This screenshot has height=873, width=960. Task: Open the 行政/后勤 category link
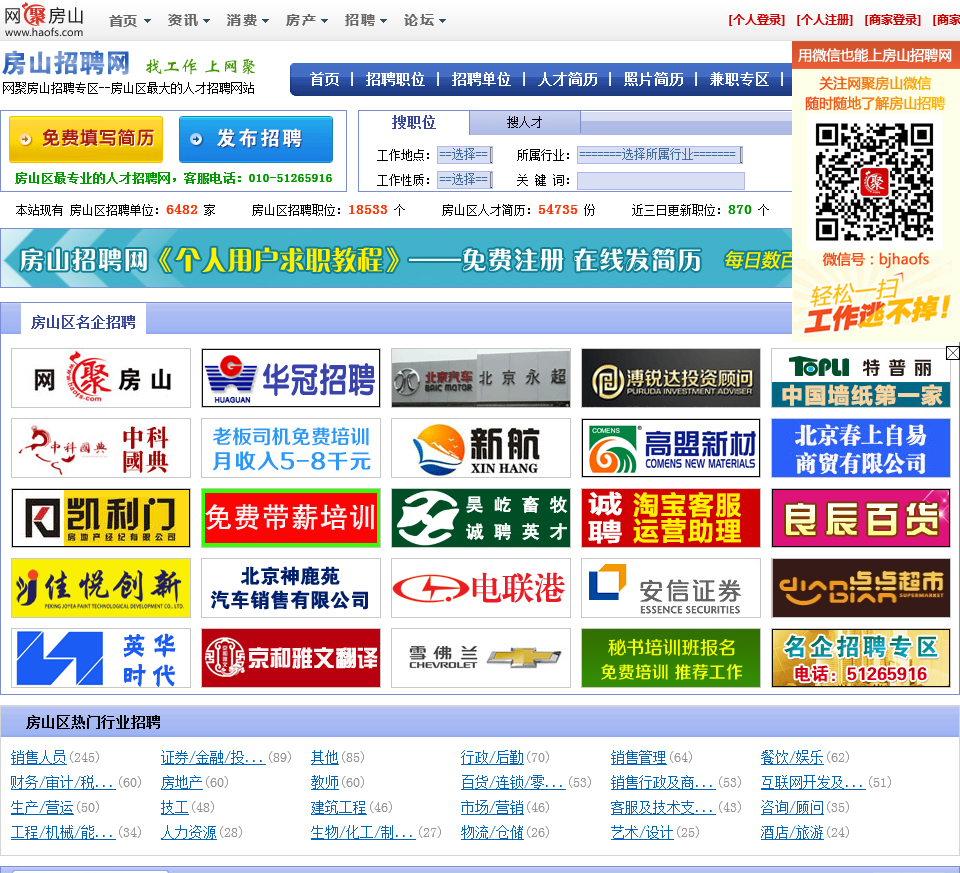point(492,758)
